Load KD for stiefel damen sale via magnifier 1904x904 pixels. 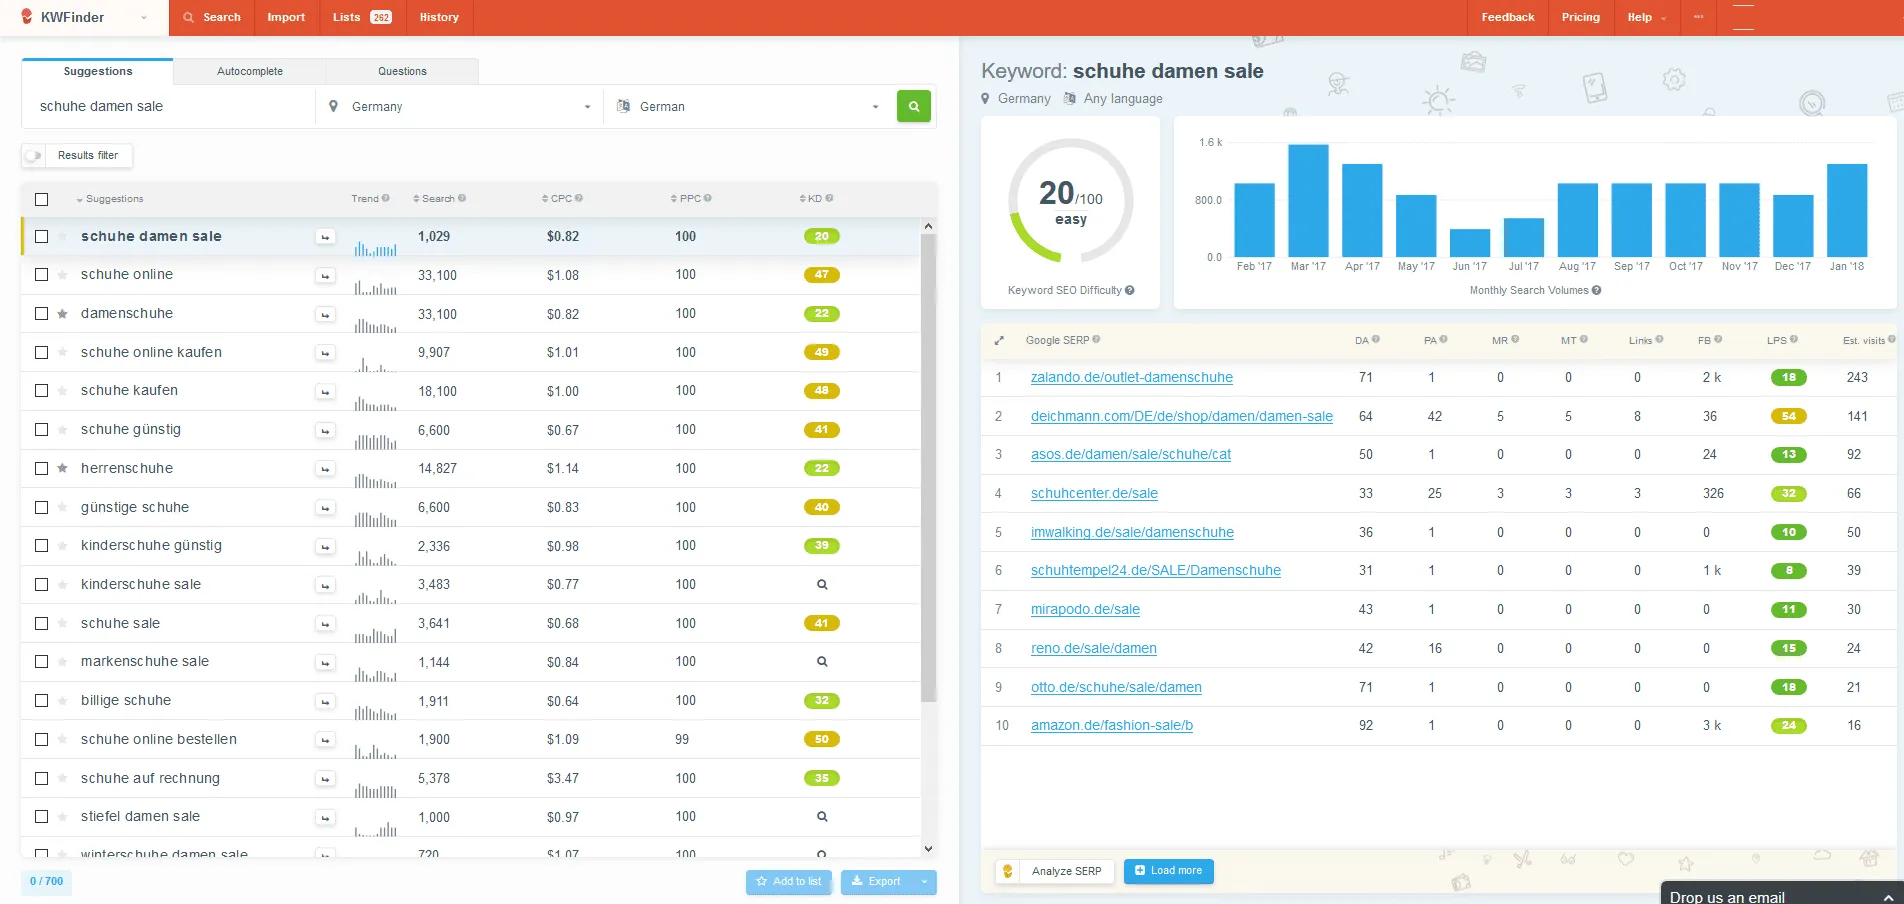(822, 817)
